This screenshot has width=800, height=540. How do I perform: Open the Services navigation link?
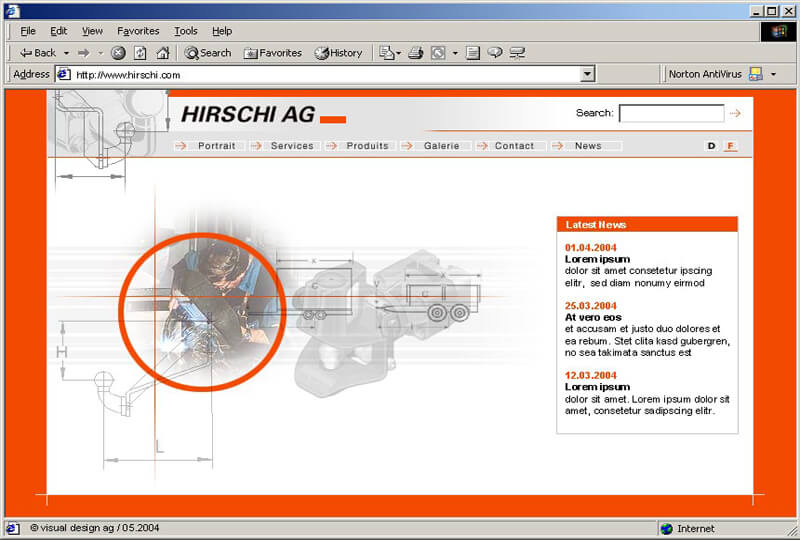pos(292,146)
